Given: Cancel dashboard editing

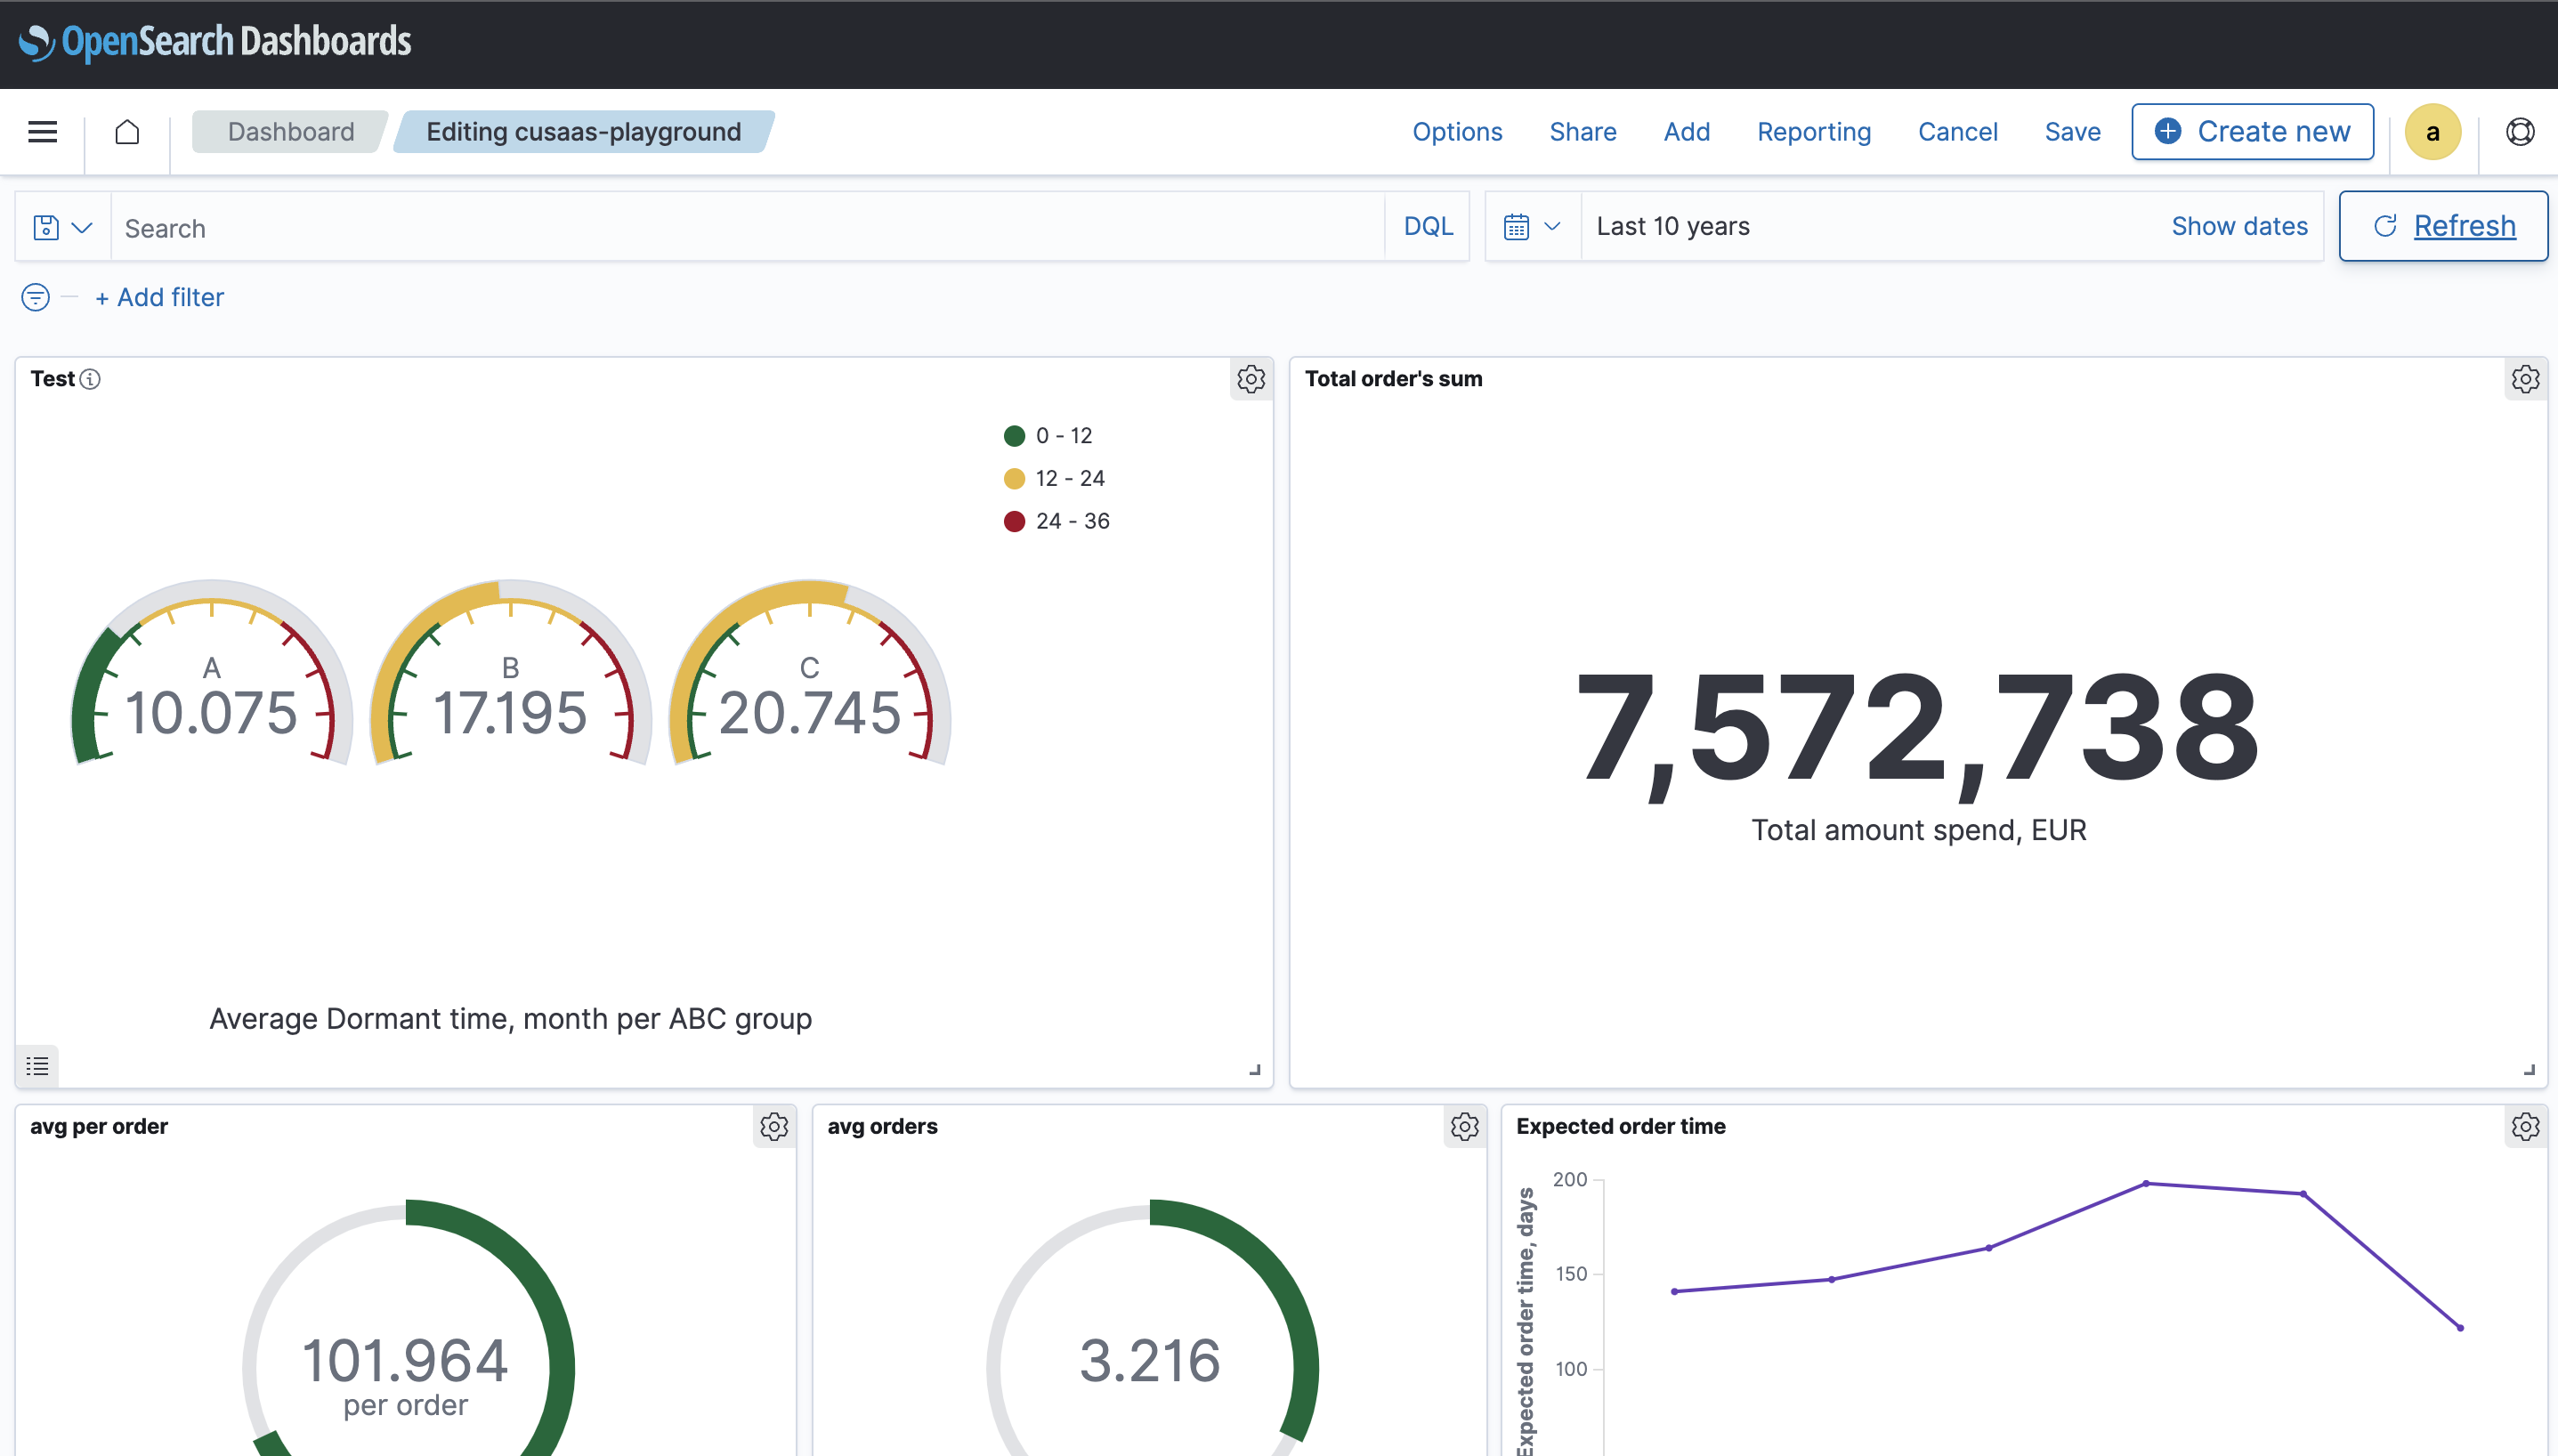Looking at the screenshot, I should [x=1958, y=132].
